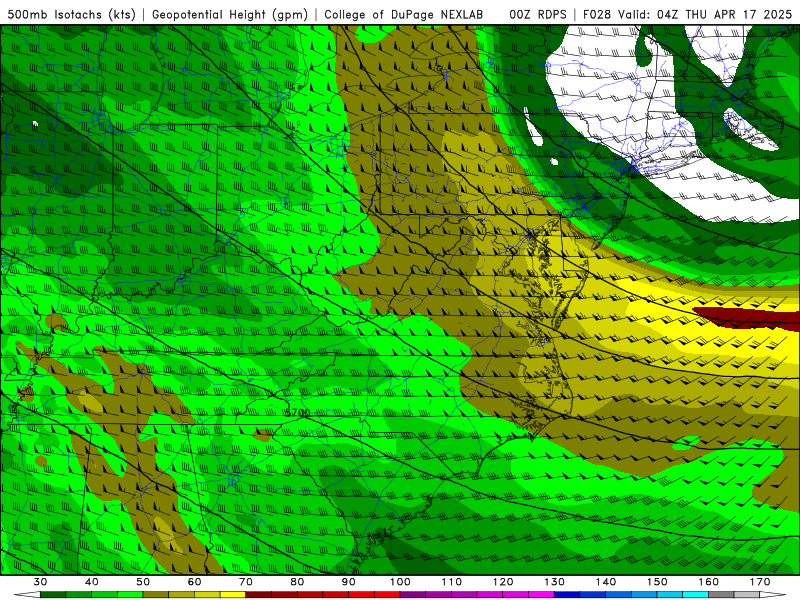This screenshot has width=800, height=600.
Task: Click the 'College of DuPage NEXLAB' label
Action: pos(404,15)
